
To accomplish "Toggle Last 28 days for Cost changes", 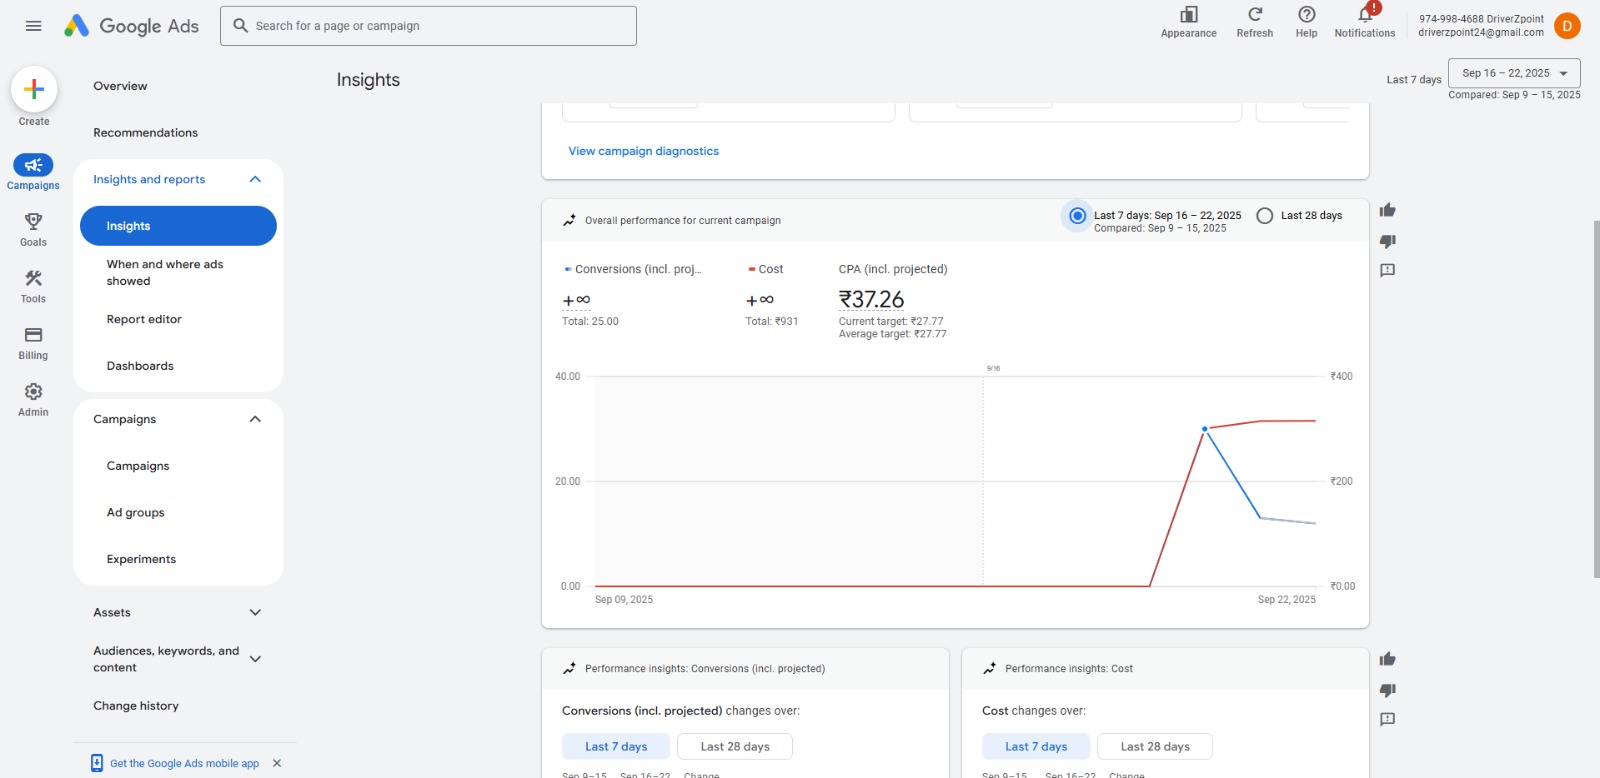I will click(x=1154, y=747).
